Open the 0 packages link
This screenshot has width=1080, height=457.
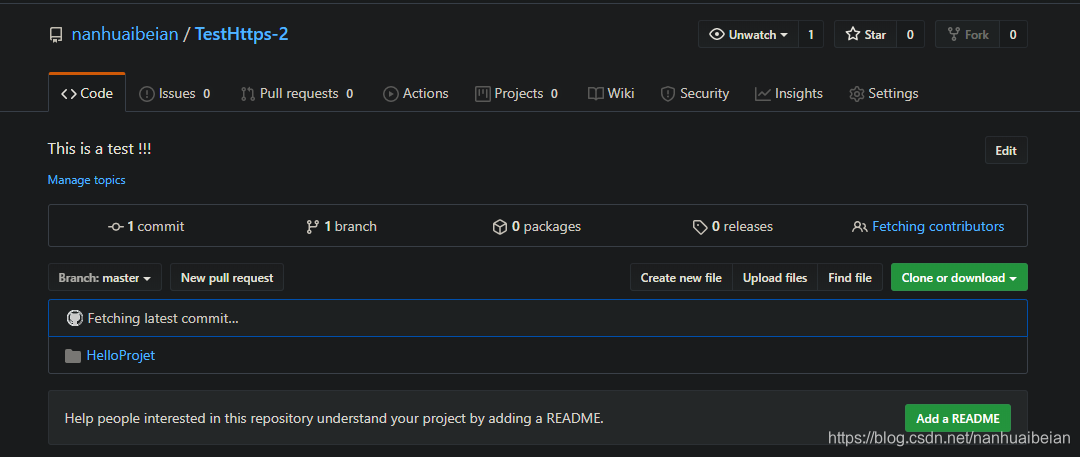[x=537, y=226]
